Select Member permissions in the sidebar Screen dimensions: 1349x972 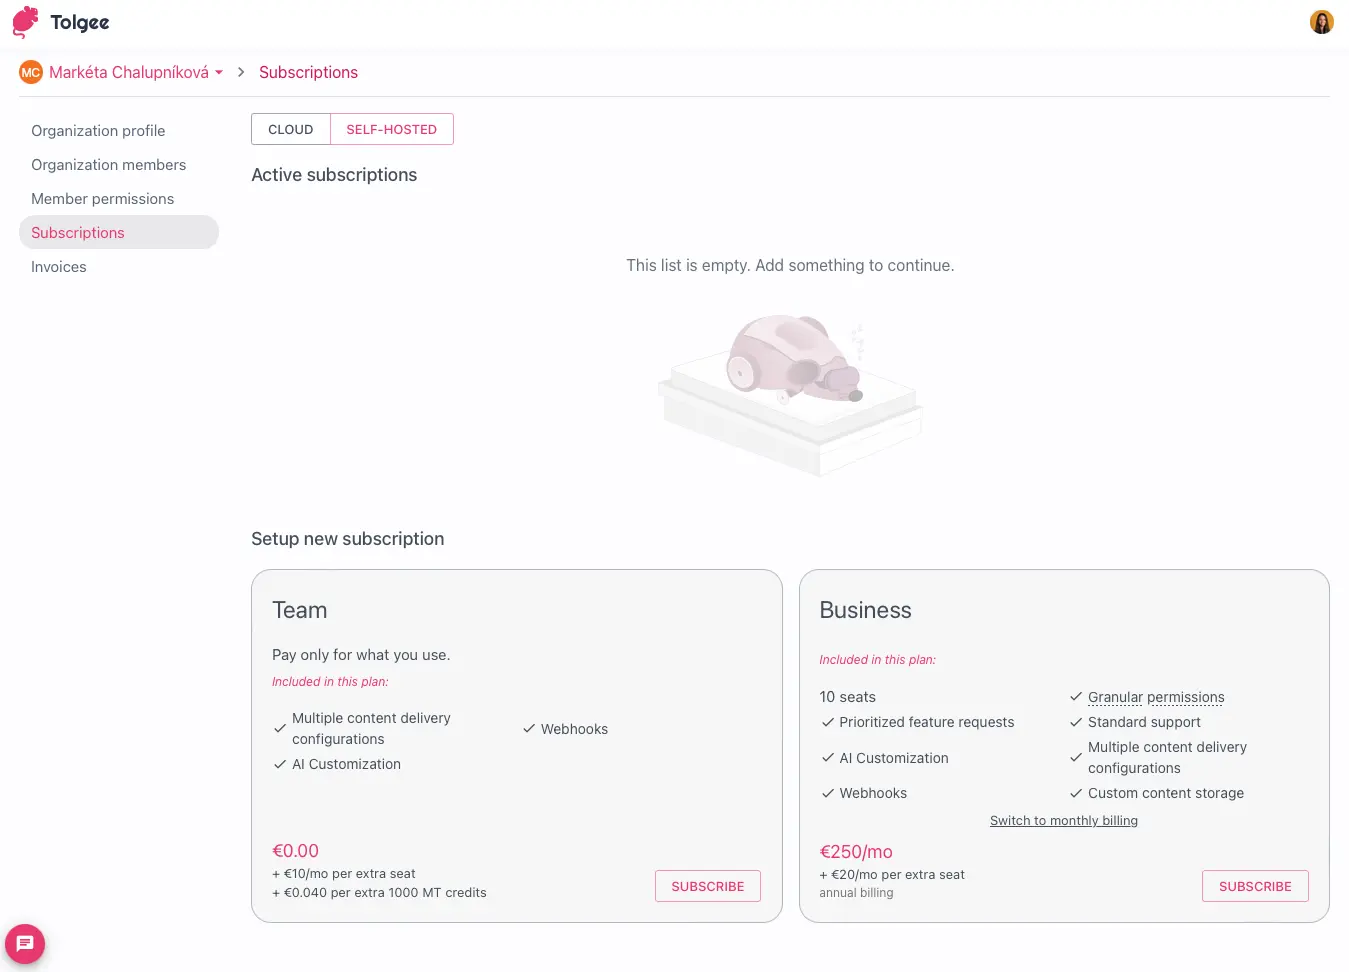coord(102,198)
